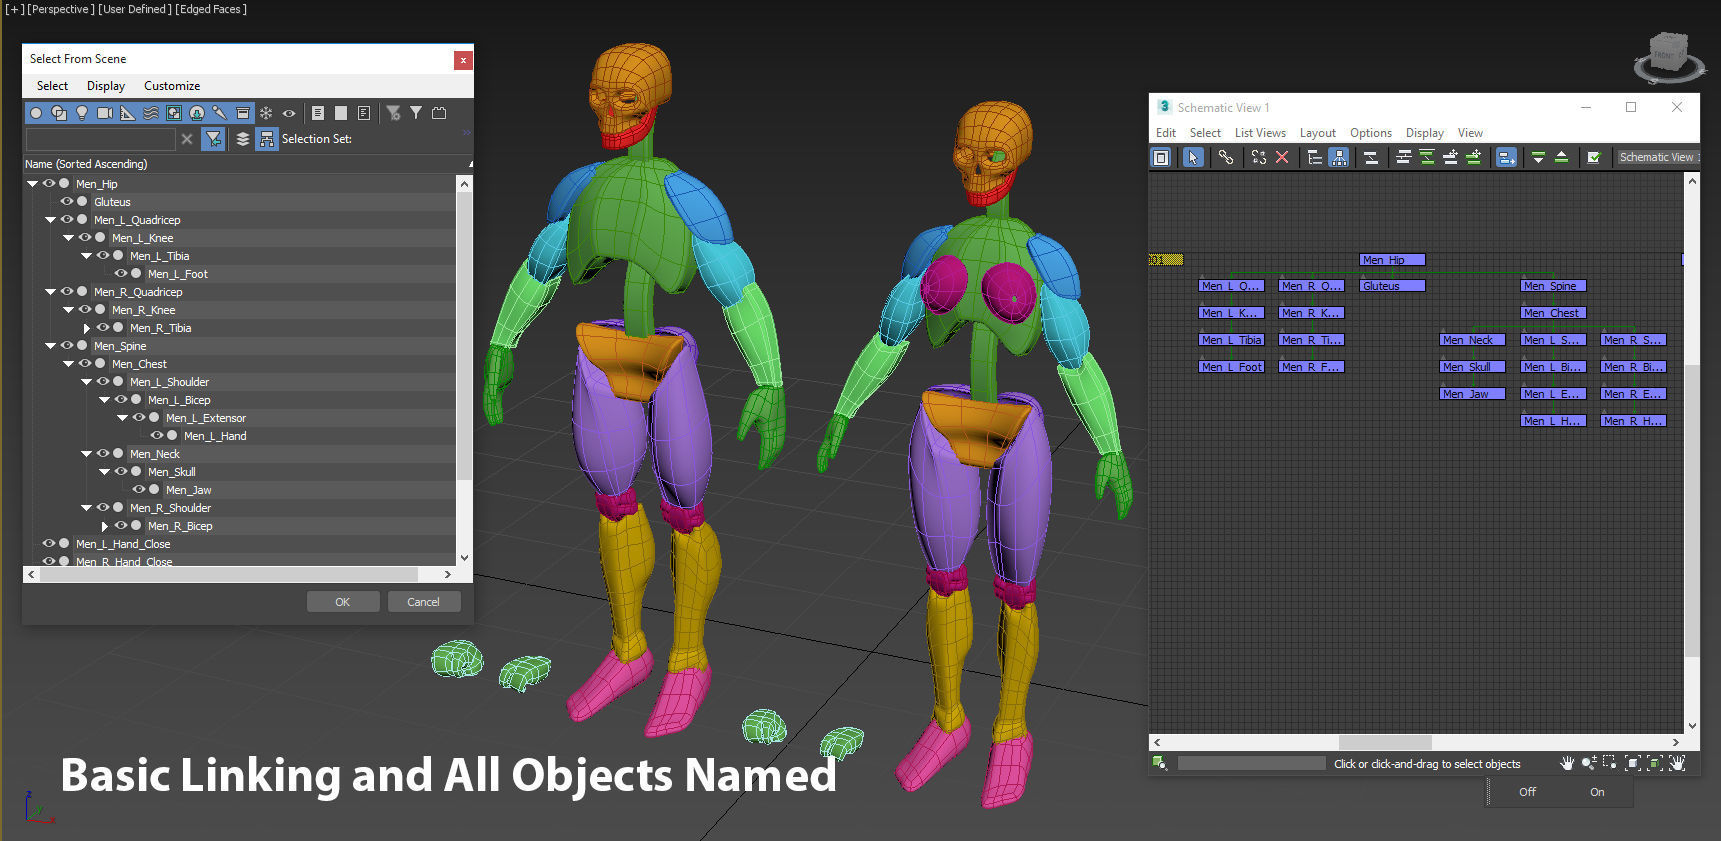The image size is (1721, 841).
Task: Click Zoom magnifier tool in Schematic View
Action: [1589, 763]
